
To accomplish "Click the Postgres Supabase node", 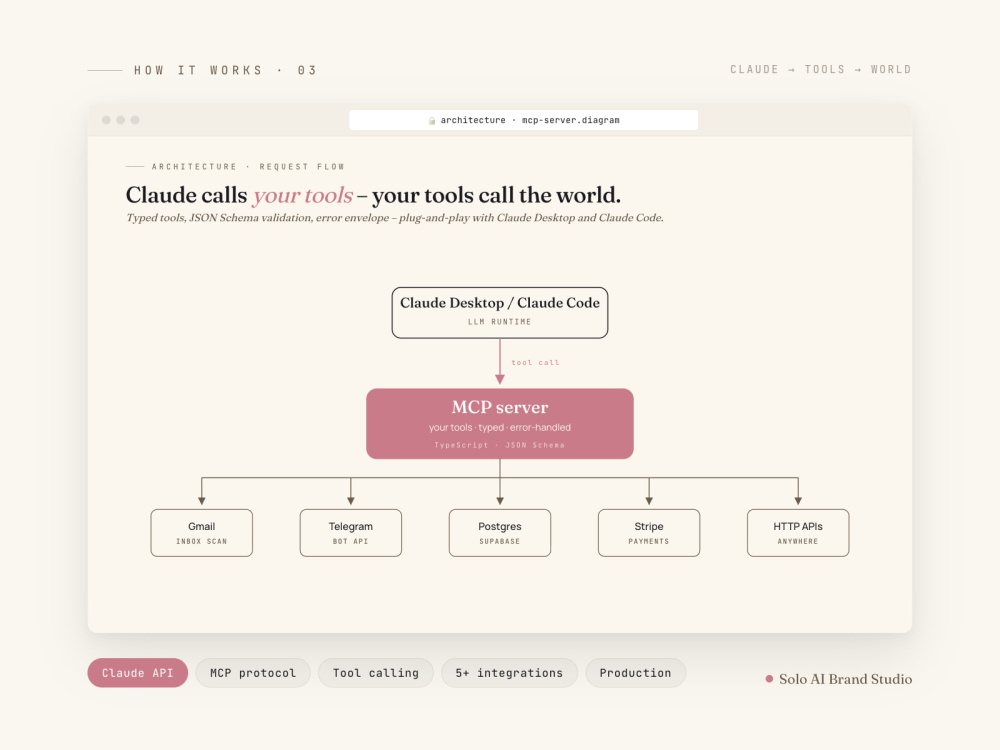I will pos(500,533).
